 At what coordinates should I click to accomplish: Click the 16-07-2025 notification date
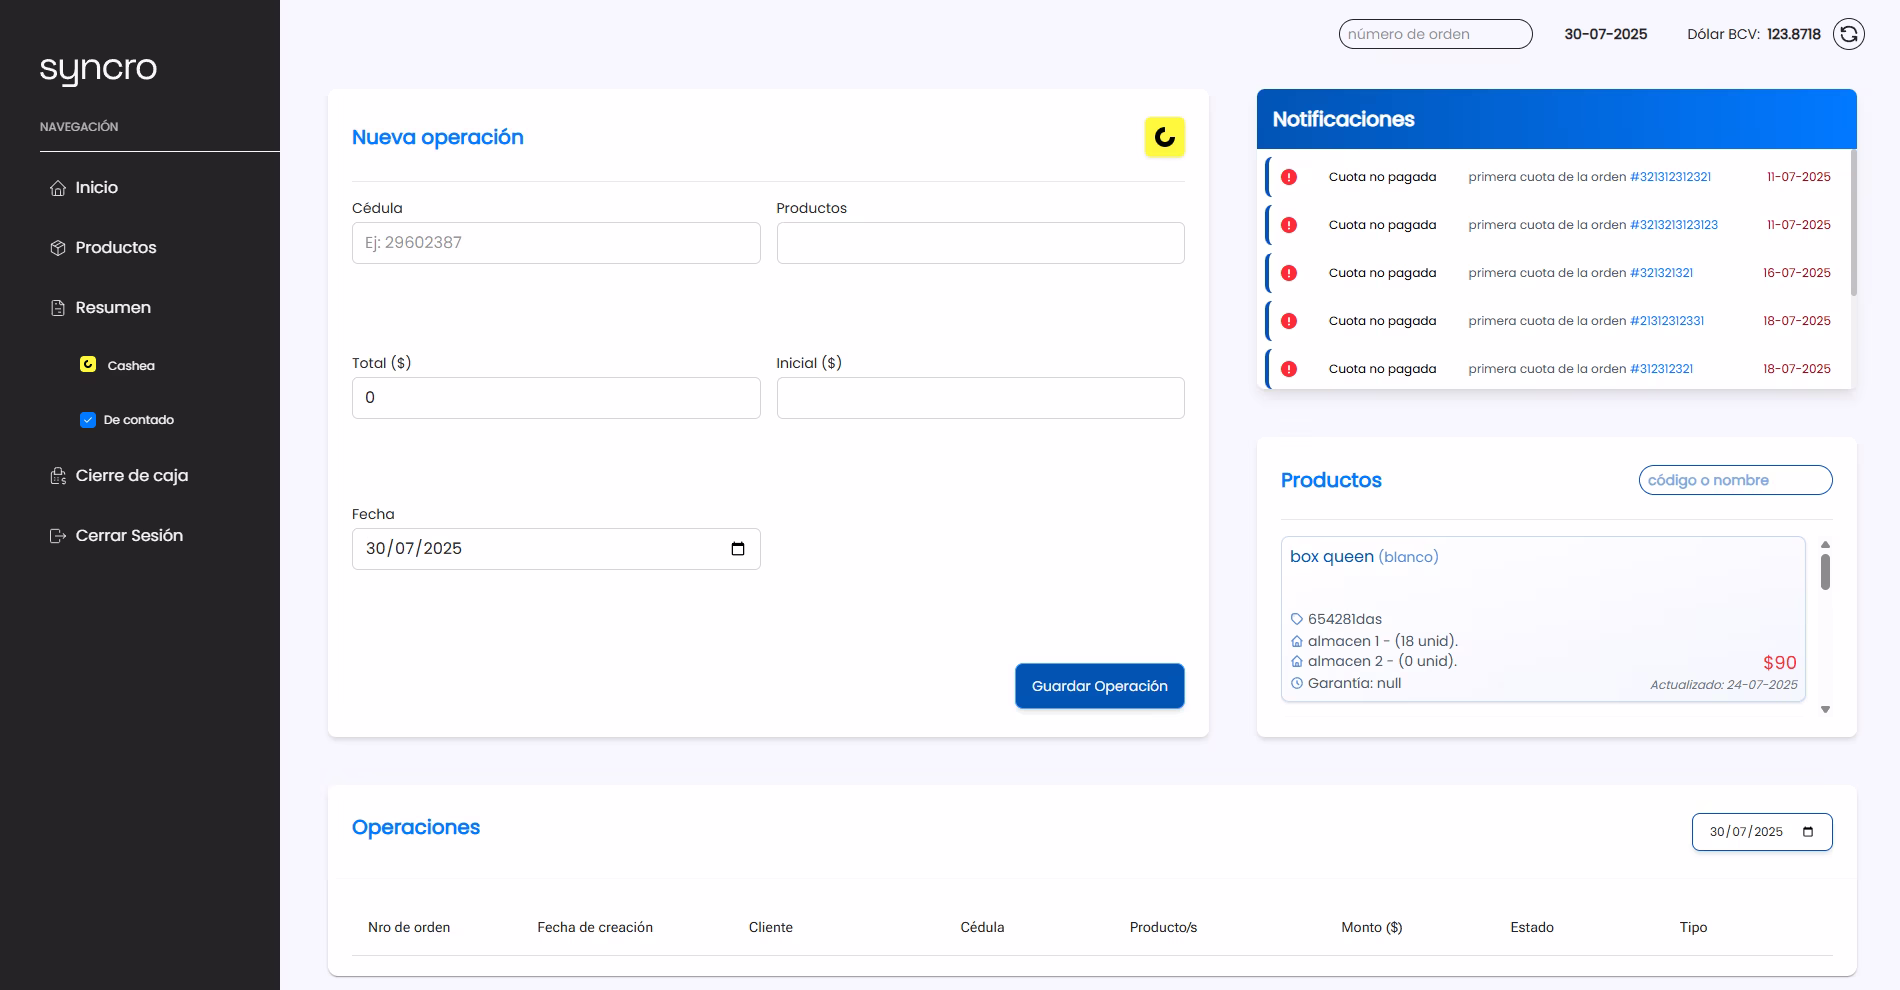click(1797, 273)
